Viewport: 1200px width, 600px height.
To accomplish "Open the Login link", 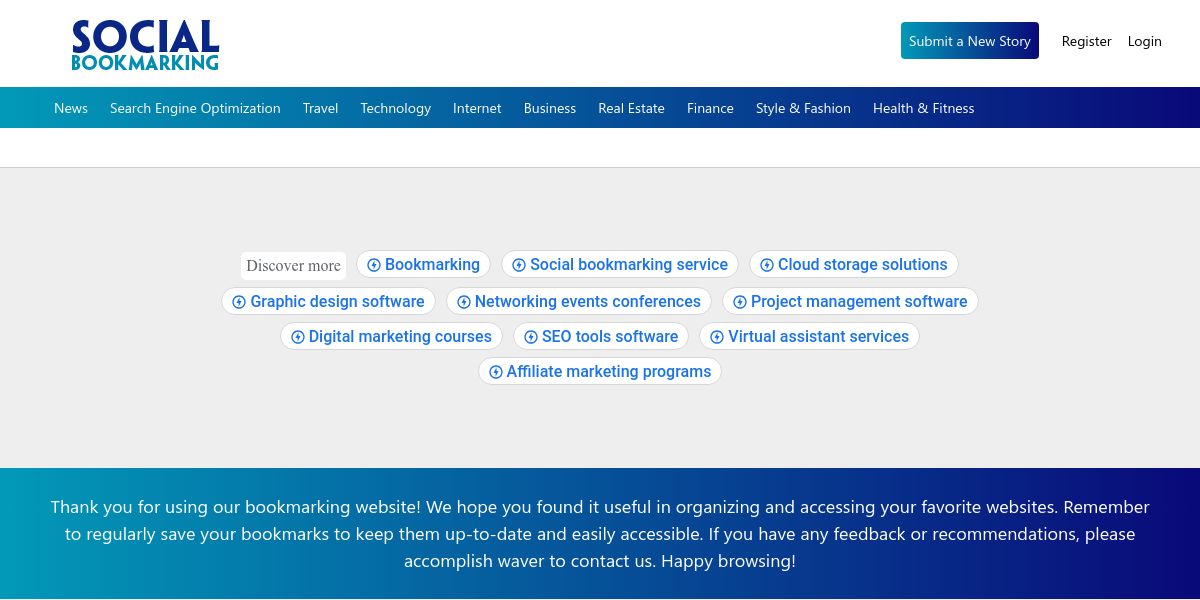I will tap(1145, 41).
